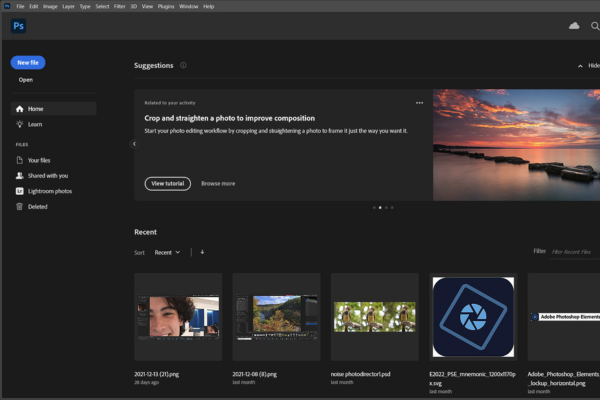Open Lightroom photos in sidebar

54,191
